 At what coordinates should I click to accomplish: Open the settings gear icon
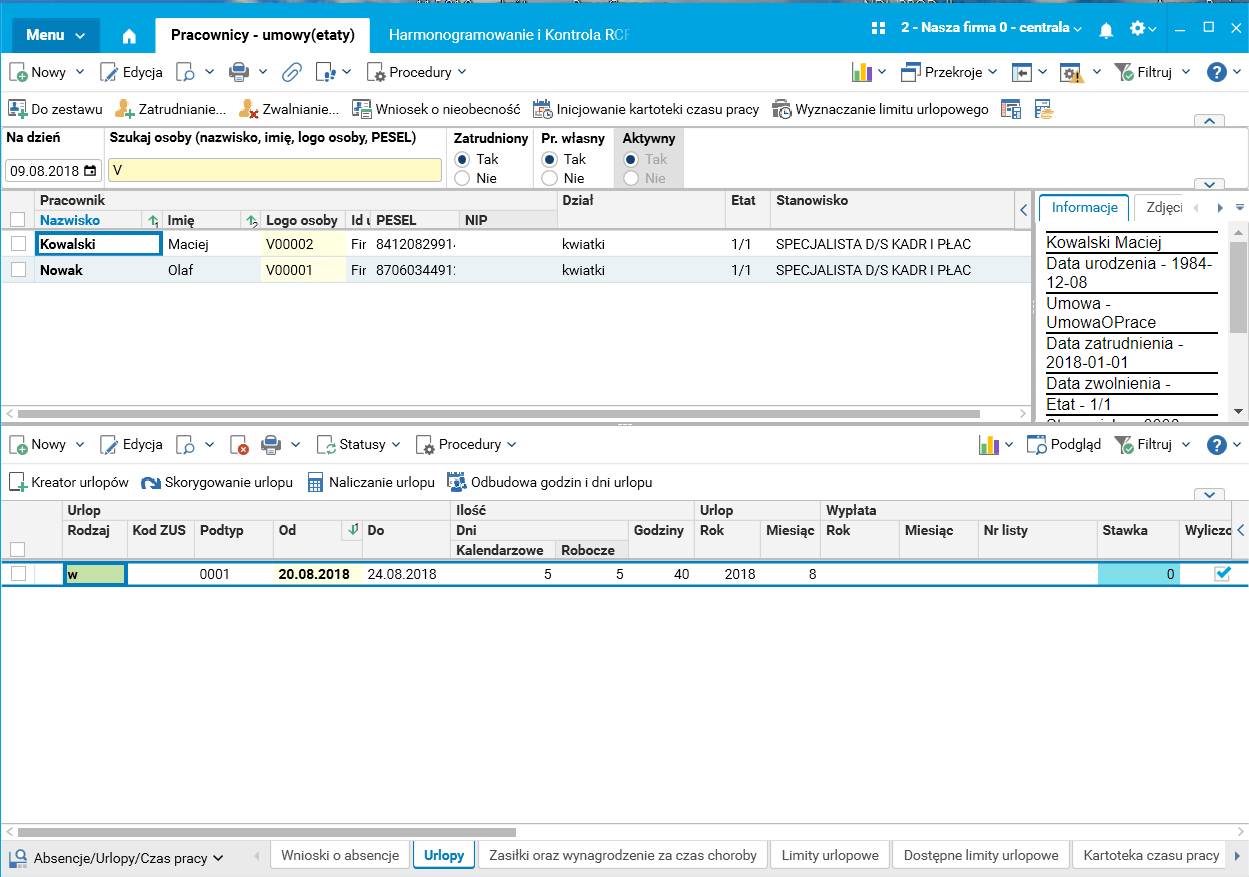(1138, 29)
